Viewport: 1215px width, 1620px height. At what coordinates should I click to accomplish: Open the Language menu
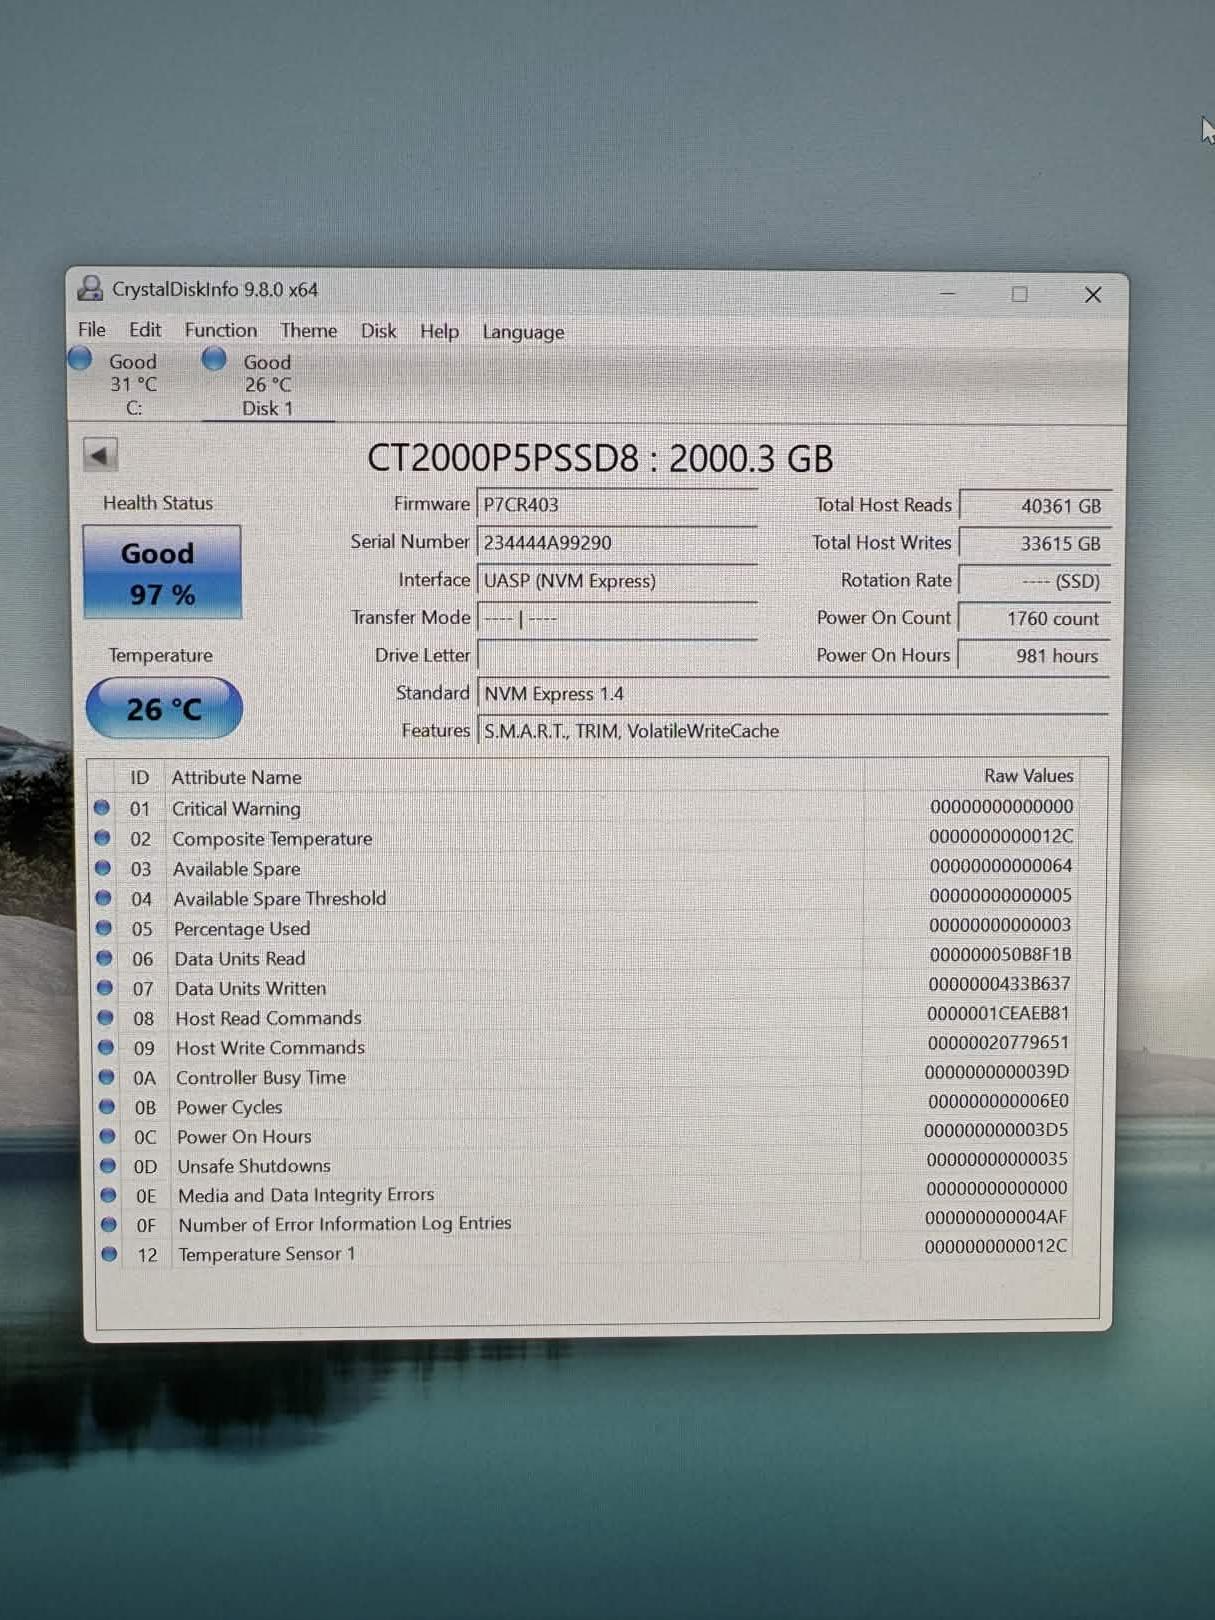(523, 332)
